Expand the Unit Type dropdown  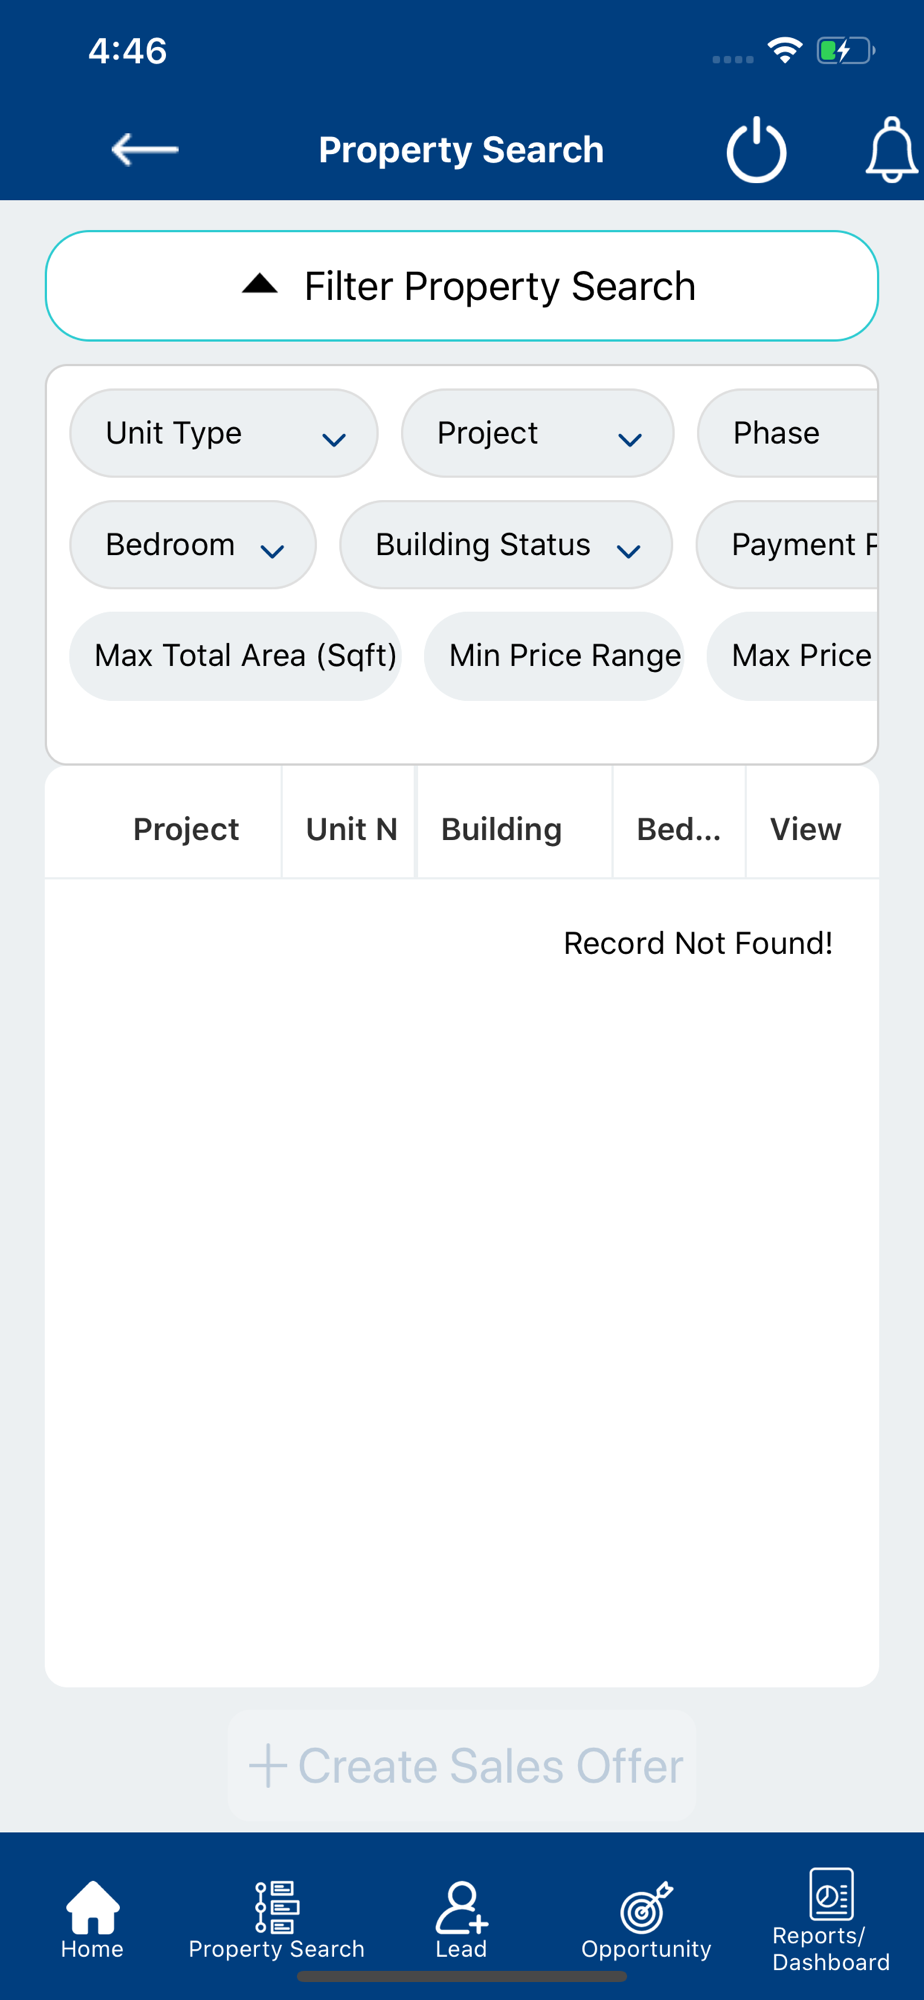(224, 433)
